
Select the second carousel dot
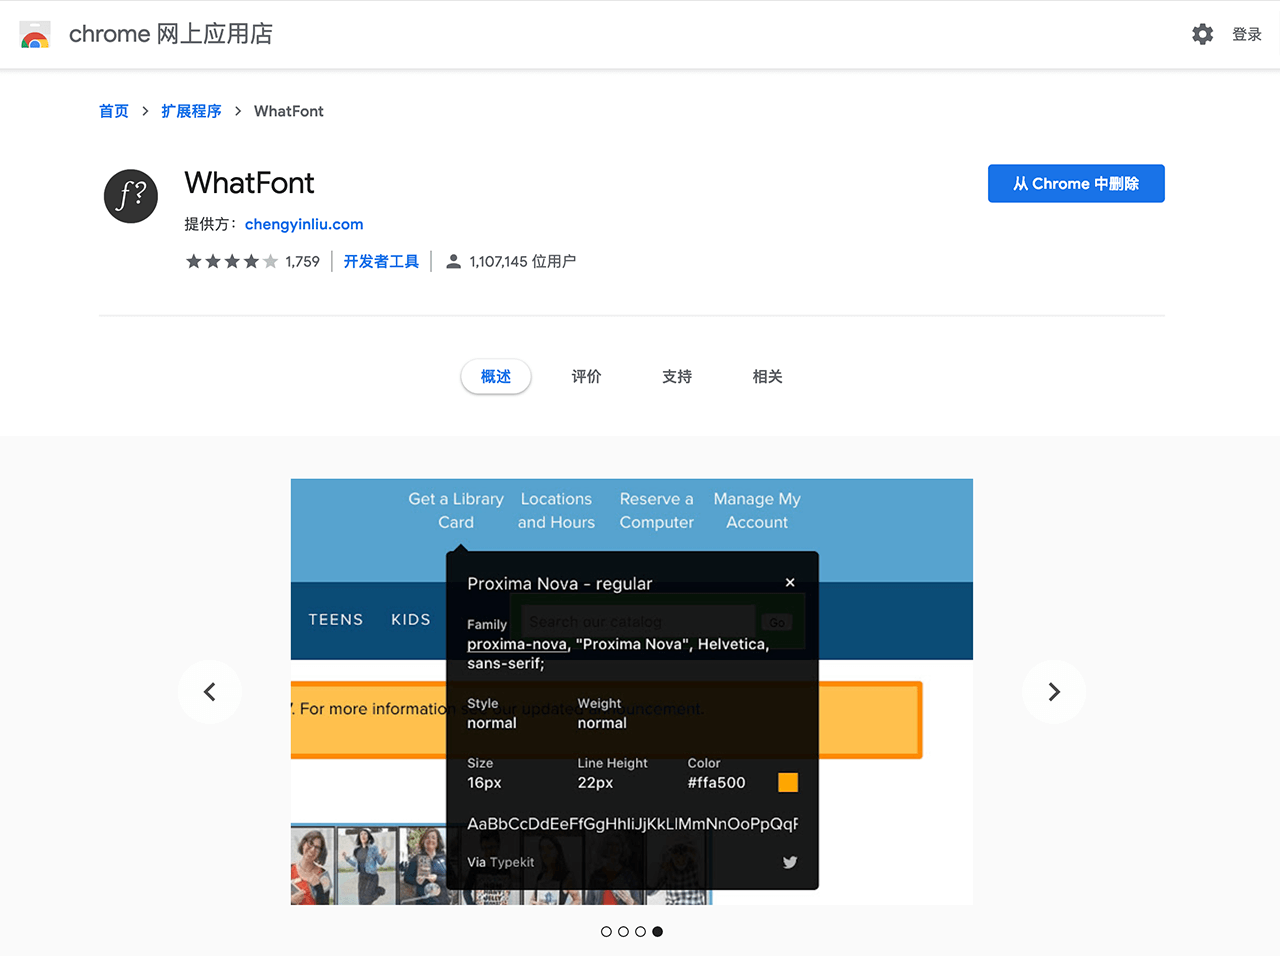tap(623, 932)
